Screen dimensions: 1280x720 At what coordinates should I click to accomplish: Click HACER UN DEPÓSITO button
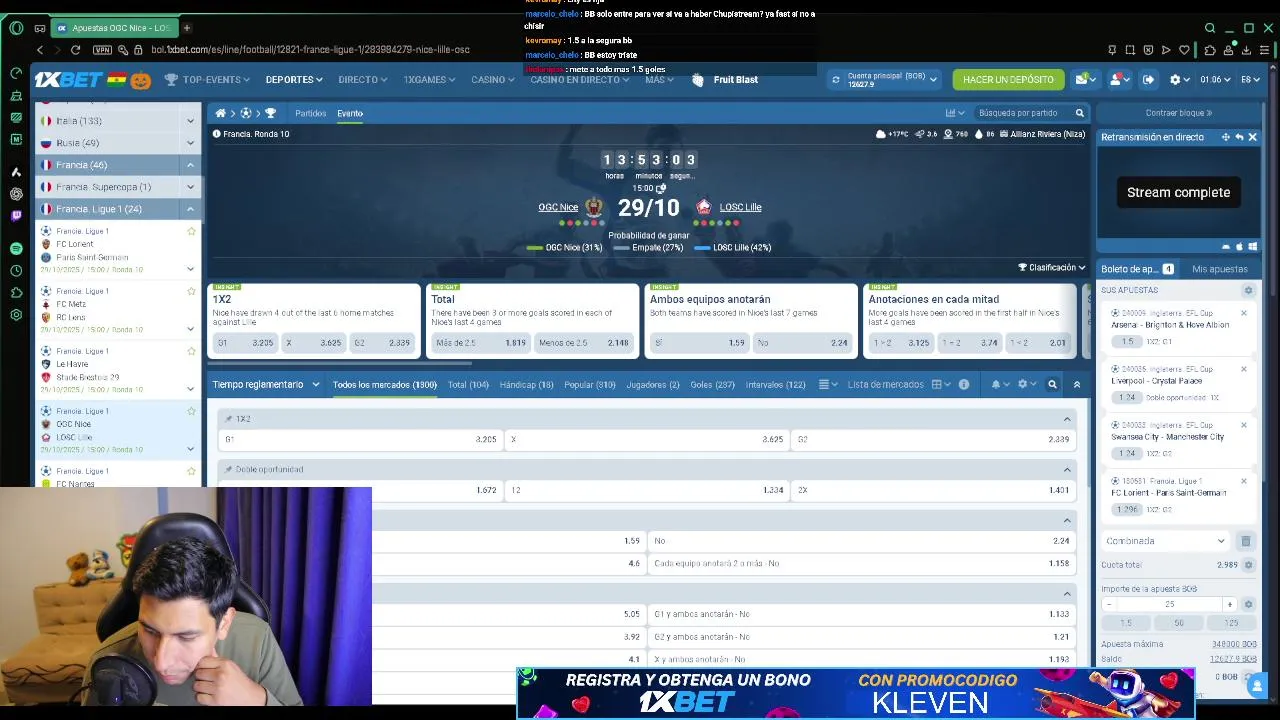click(1008, 80)
